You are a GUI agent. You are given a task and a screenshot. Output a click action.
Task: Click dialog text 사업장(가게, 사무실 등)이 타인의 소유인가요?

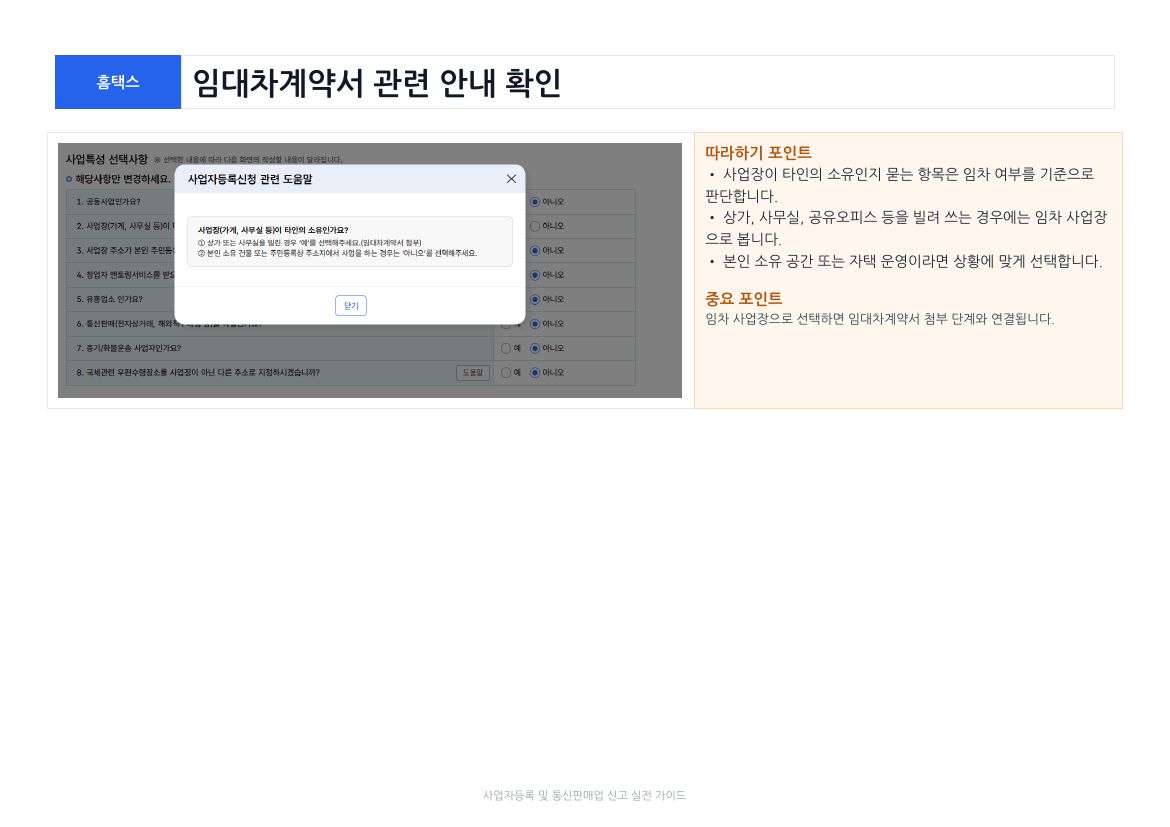click(273, 230)
